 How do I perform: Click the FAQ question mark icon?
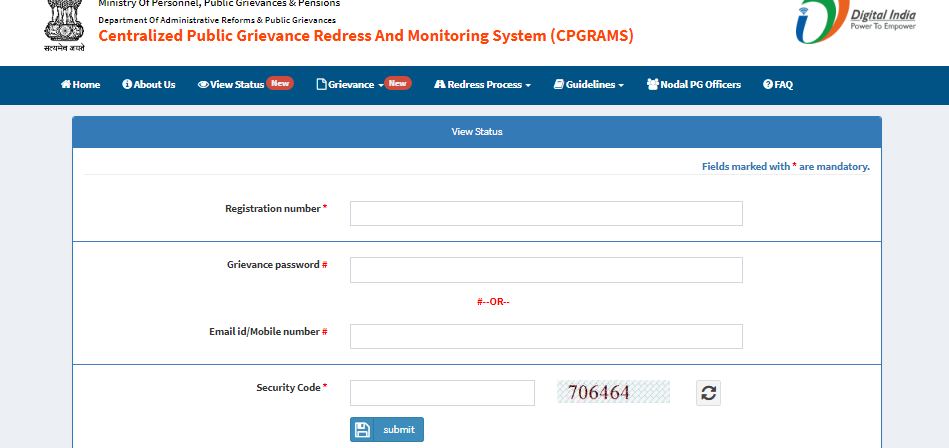pos(768,85)
